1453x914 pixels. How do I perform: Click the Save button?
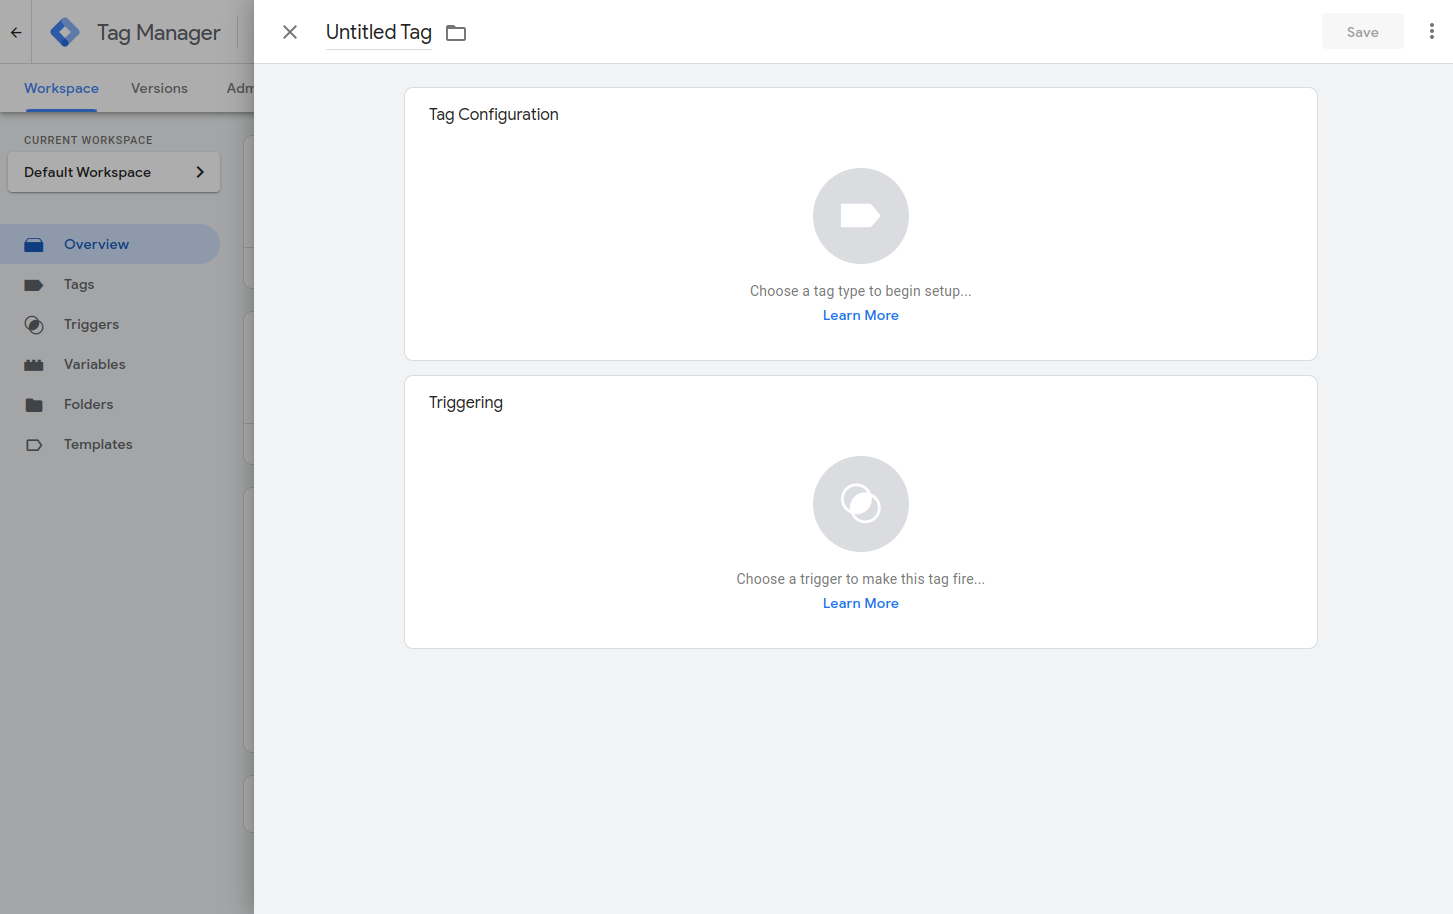click(x=1362, y=32)
